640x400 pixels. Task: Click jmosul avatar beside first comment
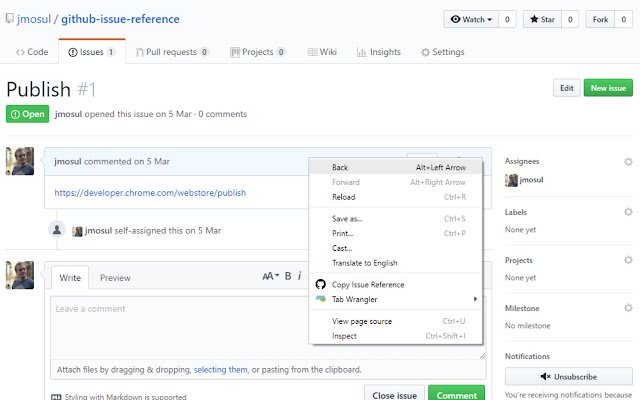point(20,161)
